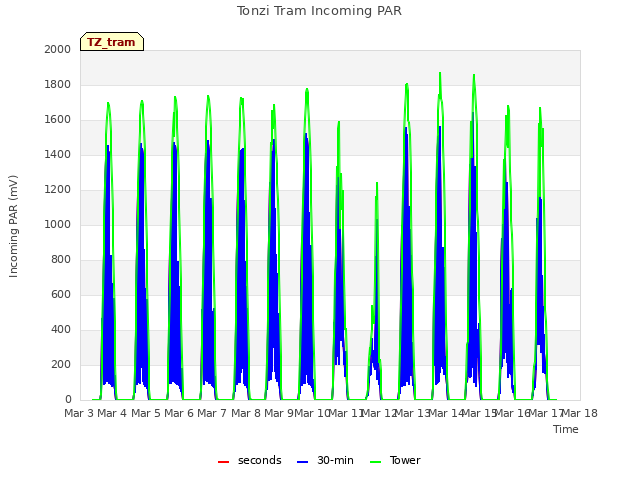Click the chart title Tonzi Tram Incoming PAR
The image size is (640, 480).
click(319, 11)
